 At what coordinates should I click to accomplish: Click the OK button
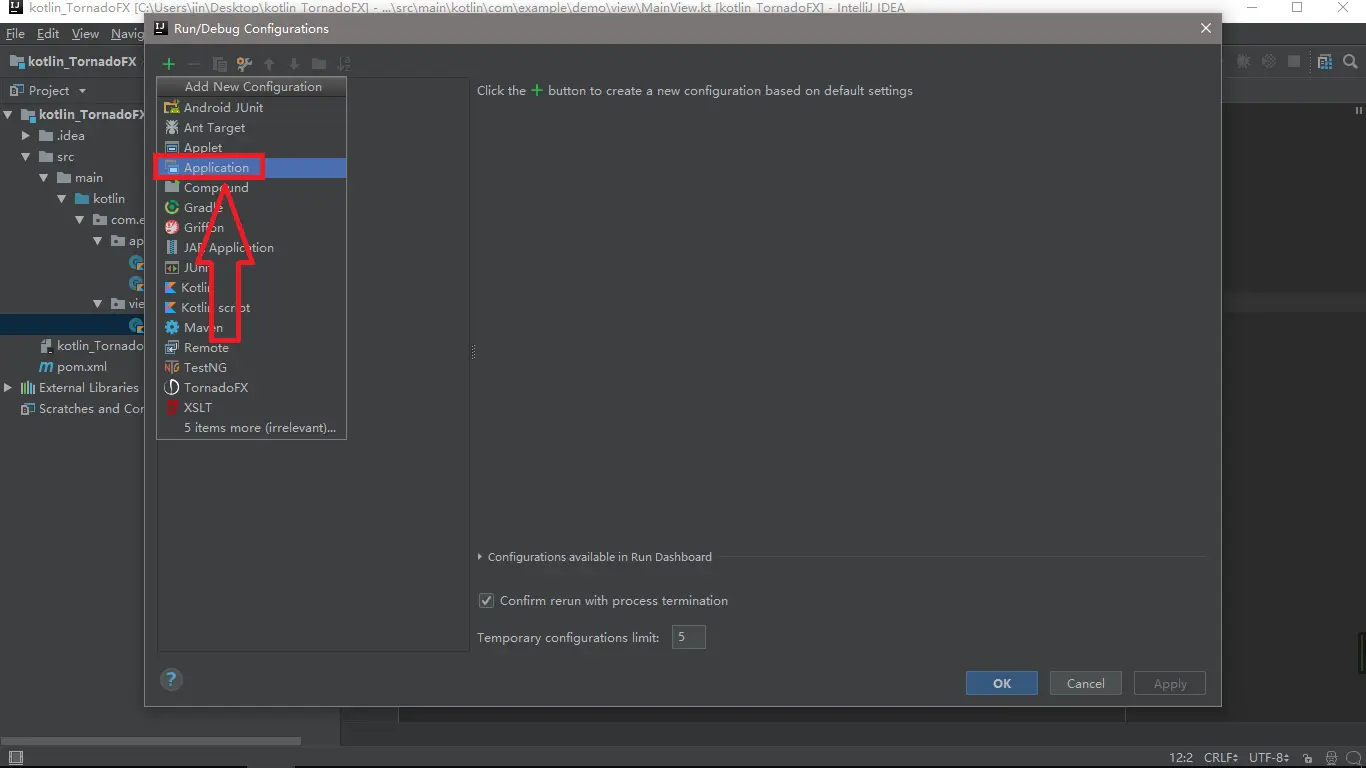pos(1002,684)
